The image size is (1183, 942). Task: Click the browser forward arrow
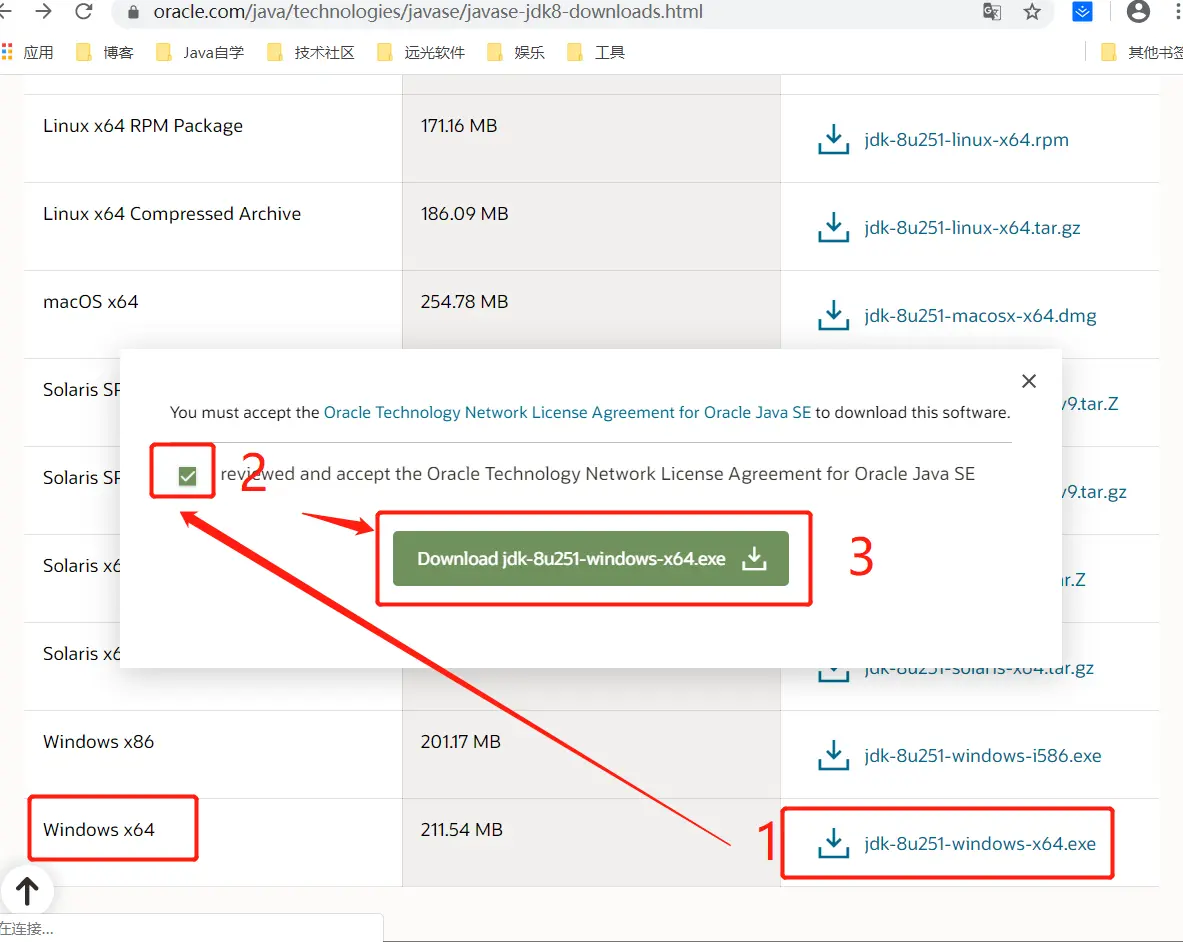click(x=44, y=11)
